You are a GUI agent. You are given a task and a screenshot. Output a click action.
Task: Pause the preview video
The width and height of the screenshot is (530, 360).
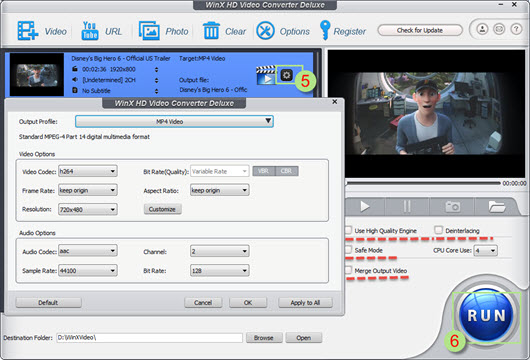pyautogui.click(x=407, y=206)
